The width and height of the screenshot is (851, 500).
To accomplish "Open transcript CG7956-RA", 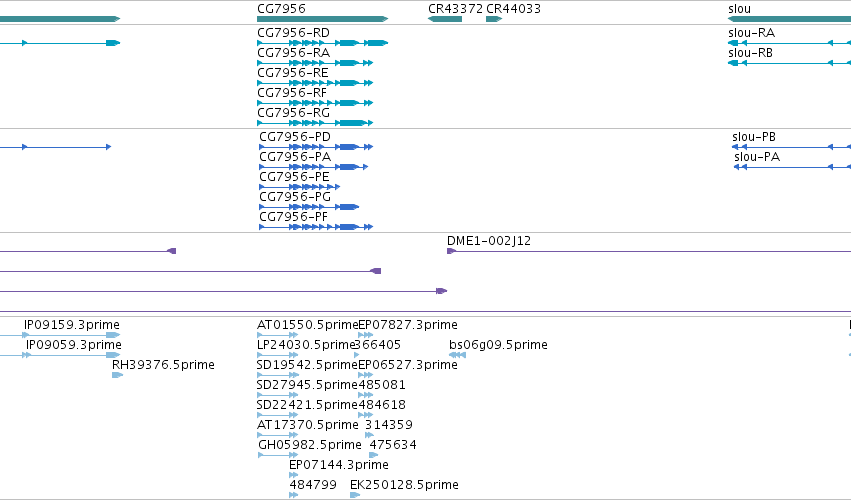I will 294,53.
